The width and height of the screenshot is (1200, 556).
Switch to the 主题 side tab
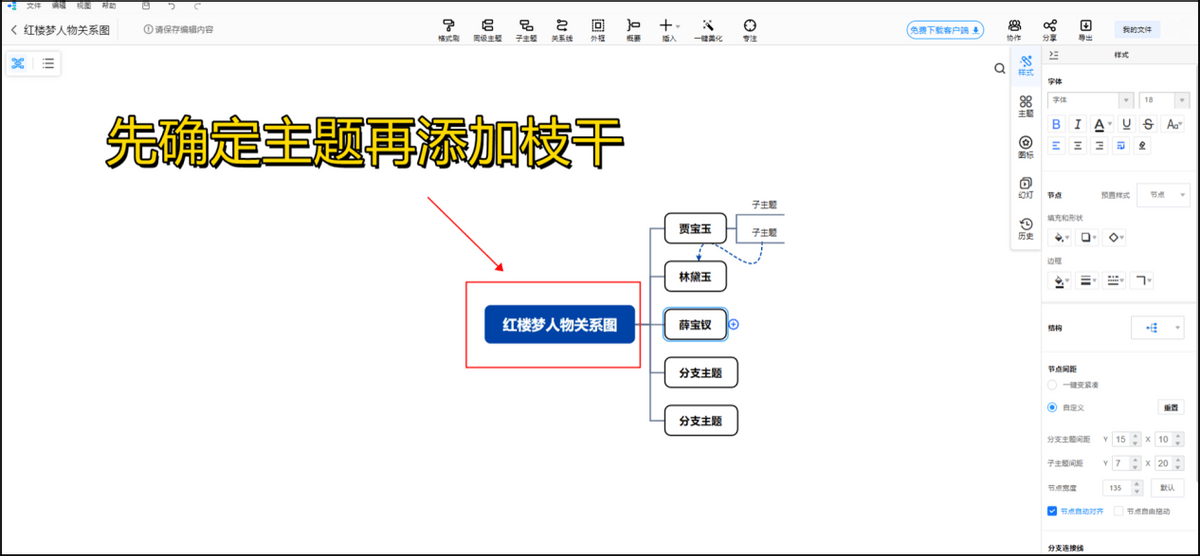point(1025,106)
